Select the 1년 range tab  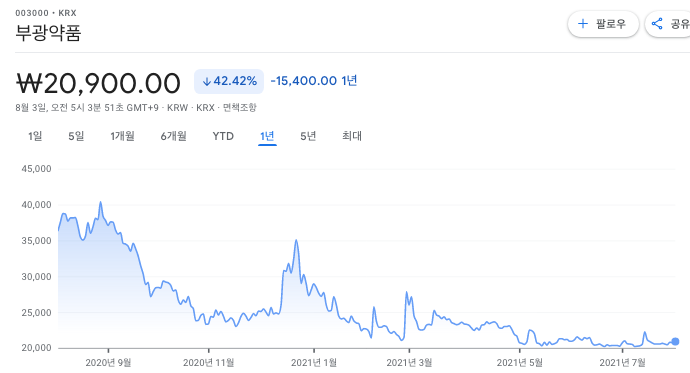click(x=267, y=136)
